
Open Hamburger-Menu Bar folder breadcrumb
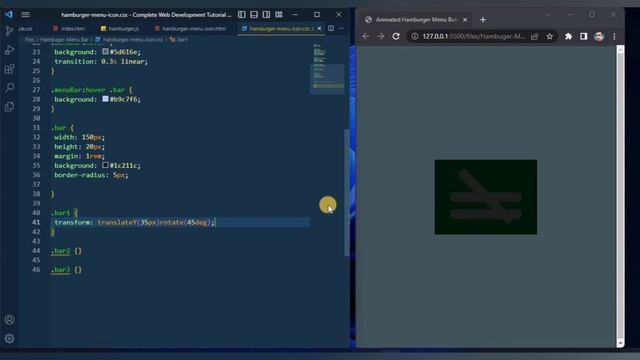tap(64, 40)
